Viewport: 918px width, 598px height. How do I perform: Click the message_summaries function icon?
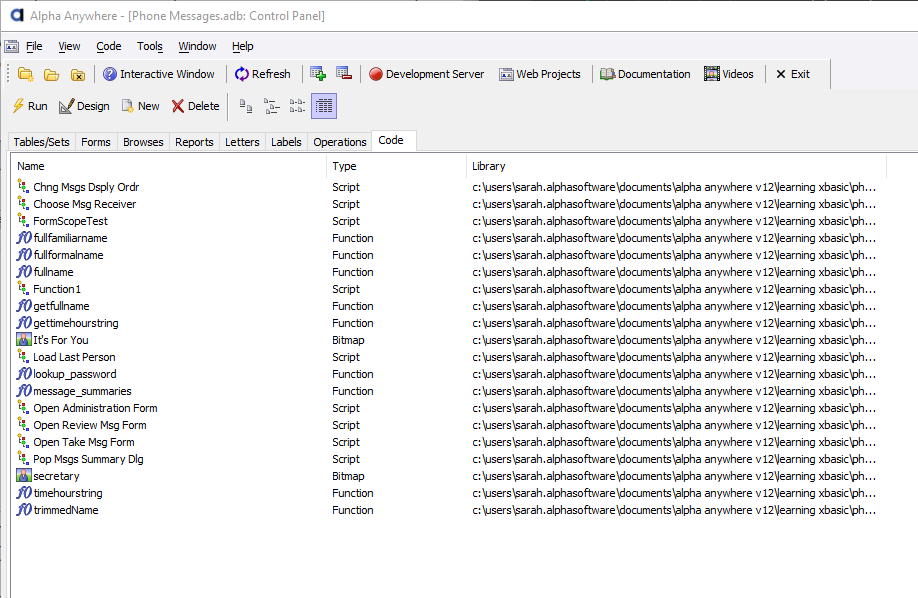pyautogui.click(x=24, y=391)
